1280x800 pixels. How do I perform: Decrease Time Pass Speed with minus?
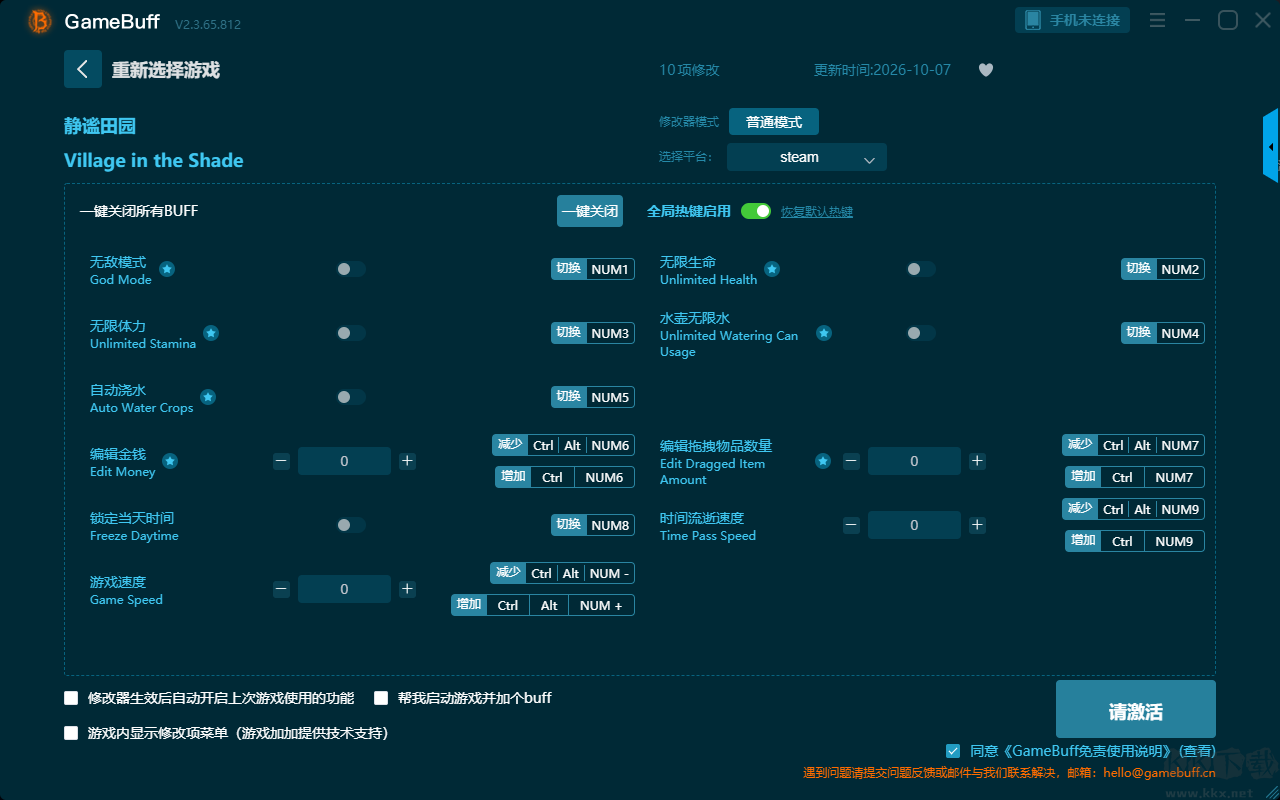851,525
